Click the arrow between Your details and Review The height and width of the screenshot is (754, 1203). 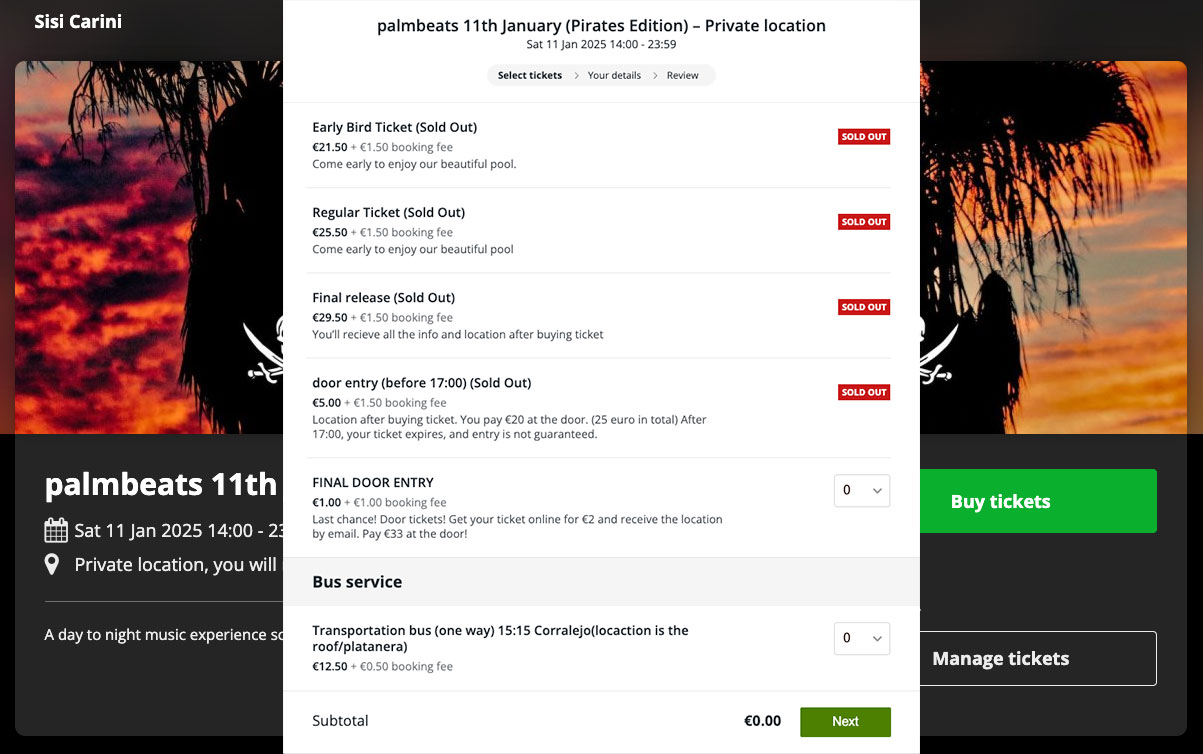pos(656,76)
